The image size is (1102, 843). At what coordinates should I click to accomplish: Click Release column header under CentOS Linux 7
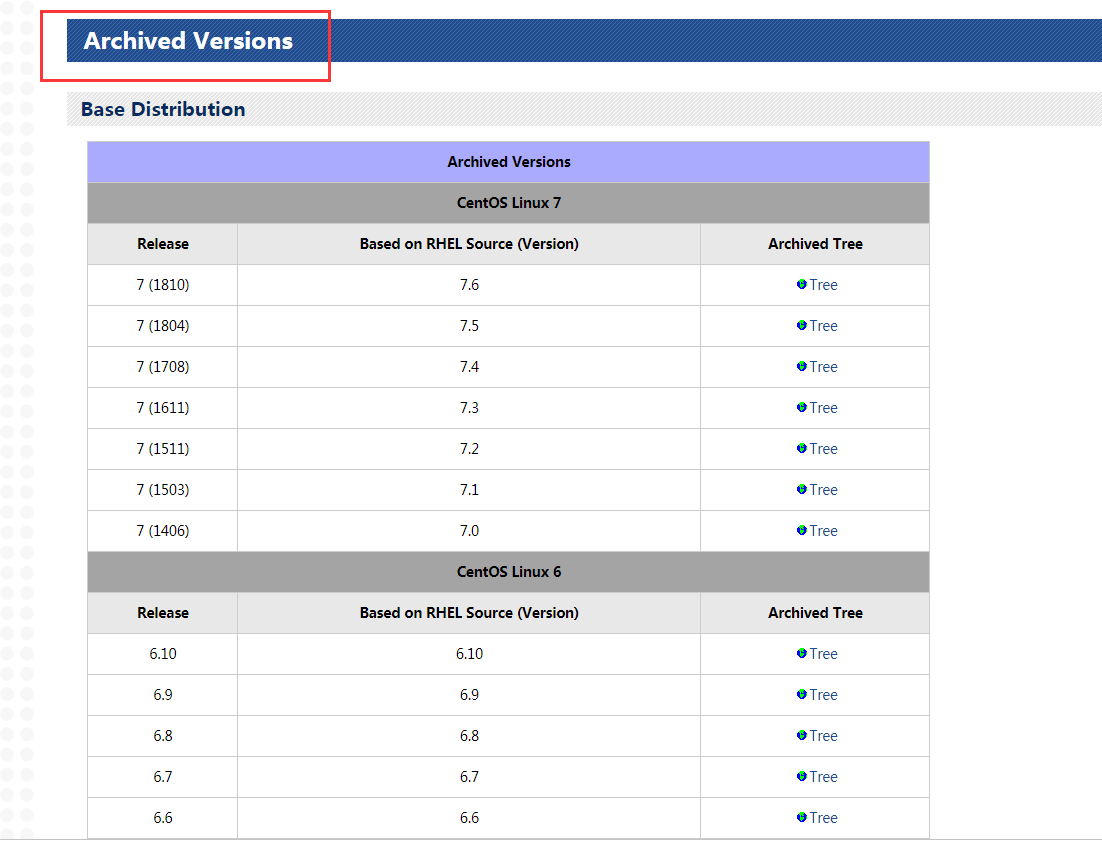point(163,244)
